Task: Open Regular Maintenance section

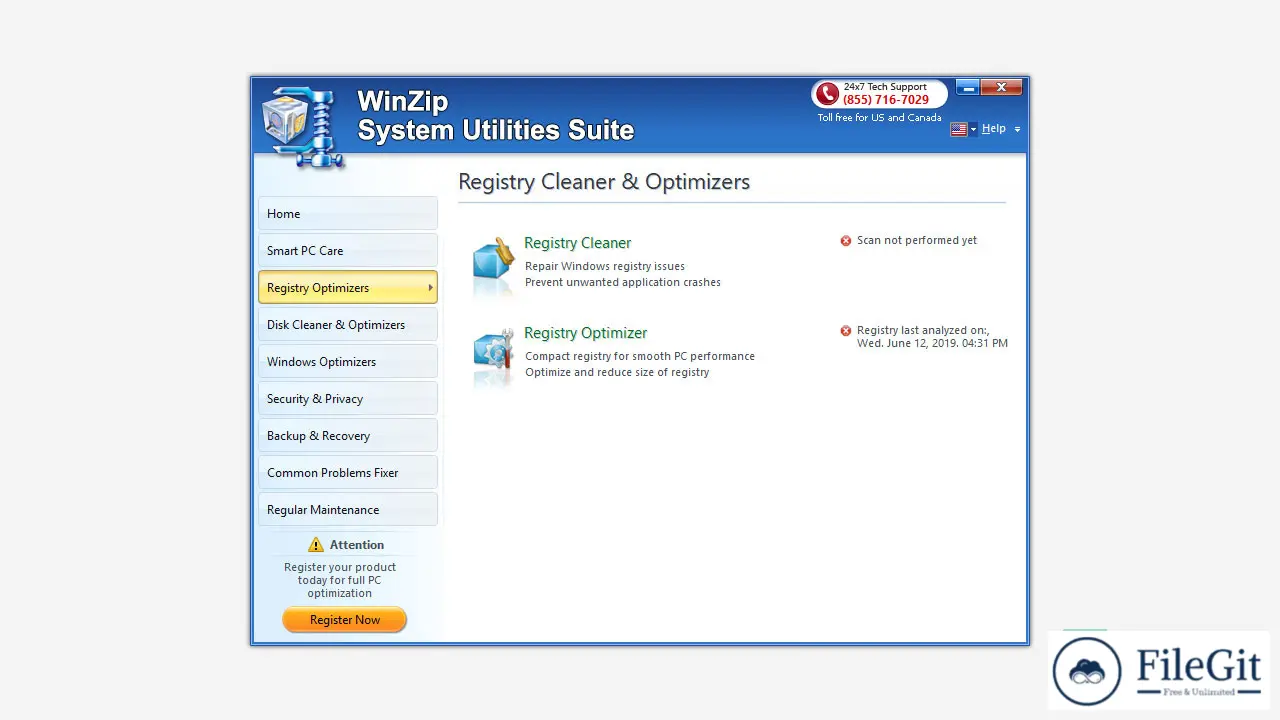Action: pyautogui.click(x=348, y=510)
